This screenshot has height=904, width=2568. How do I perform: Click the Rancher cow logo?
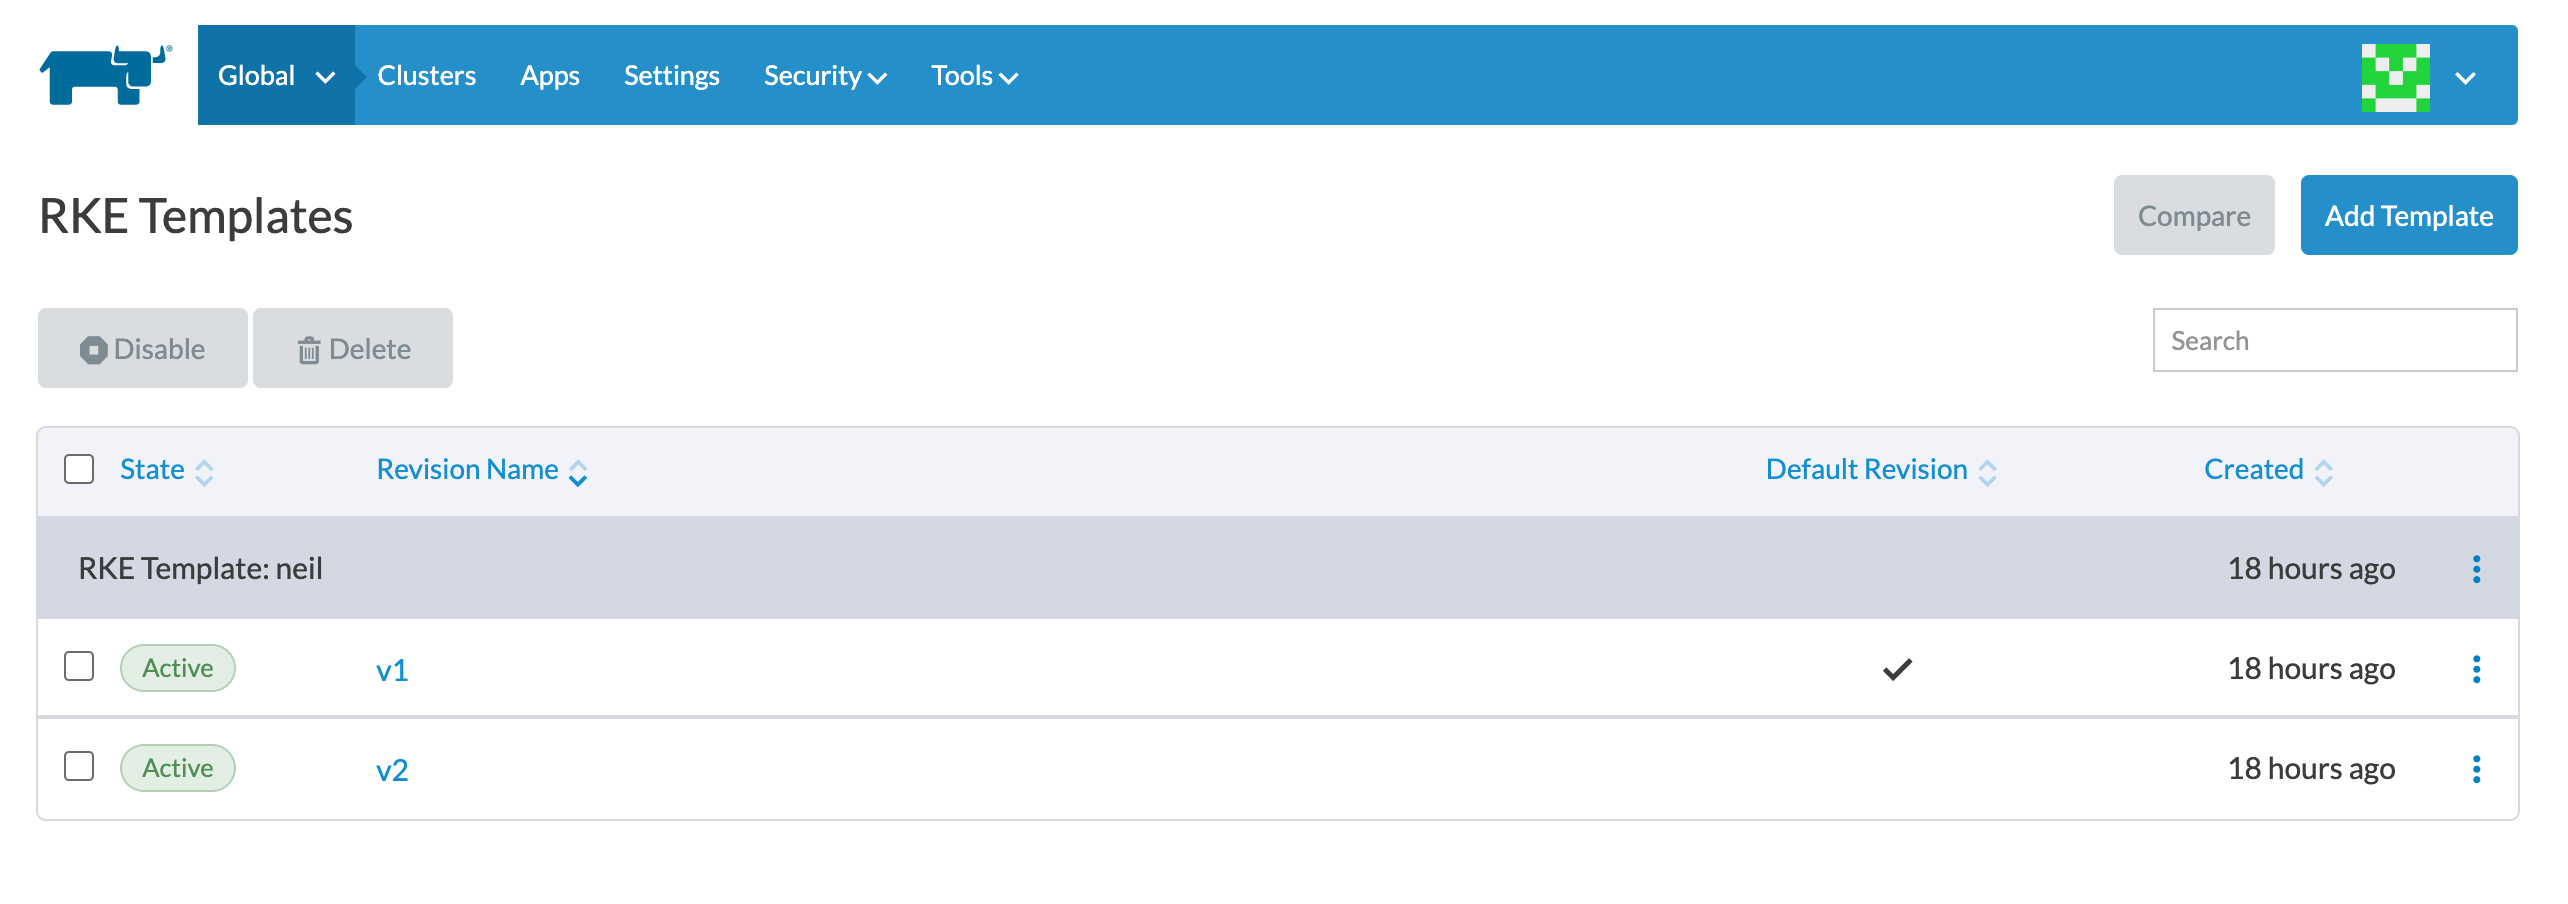(105, 75)
